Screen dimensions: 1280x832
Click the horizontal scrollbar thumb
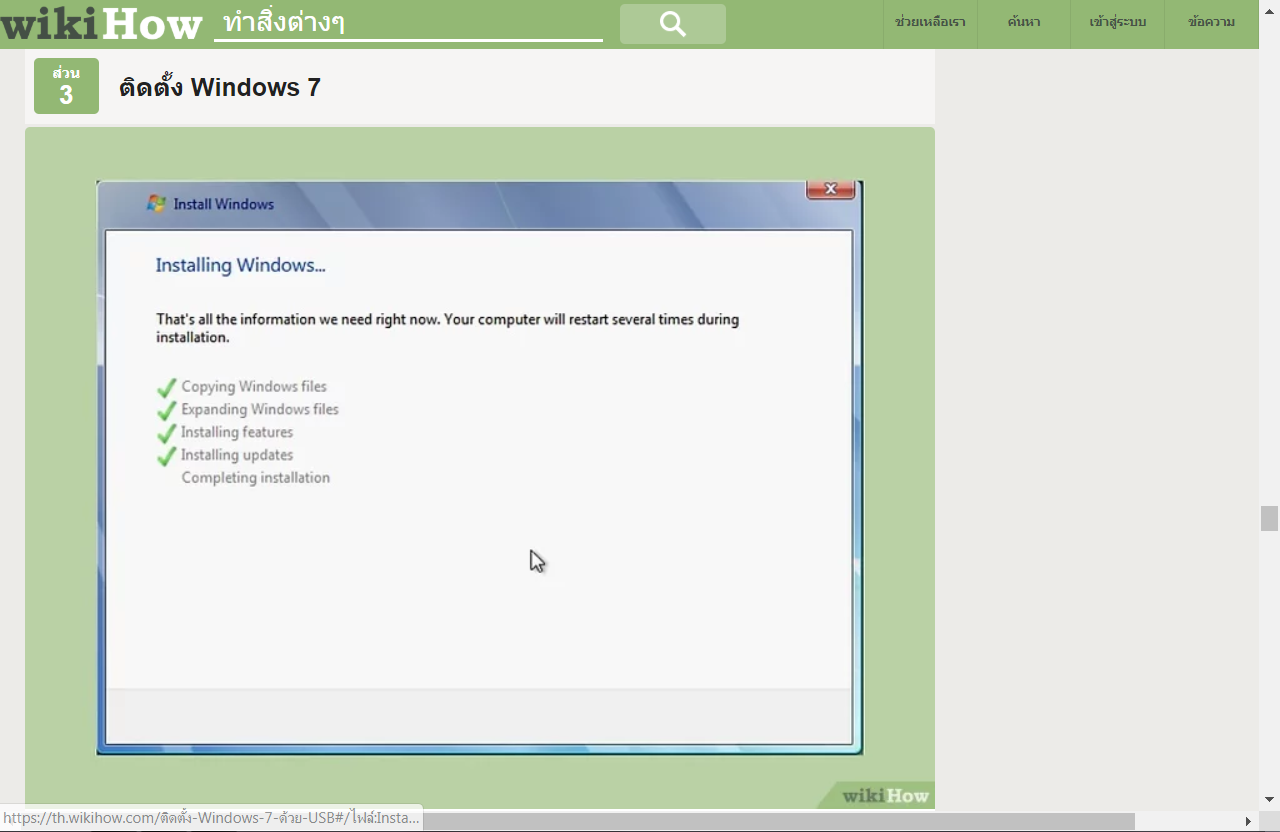click(x=778, y=821)
